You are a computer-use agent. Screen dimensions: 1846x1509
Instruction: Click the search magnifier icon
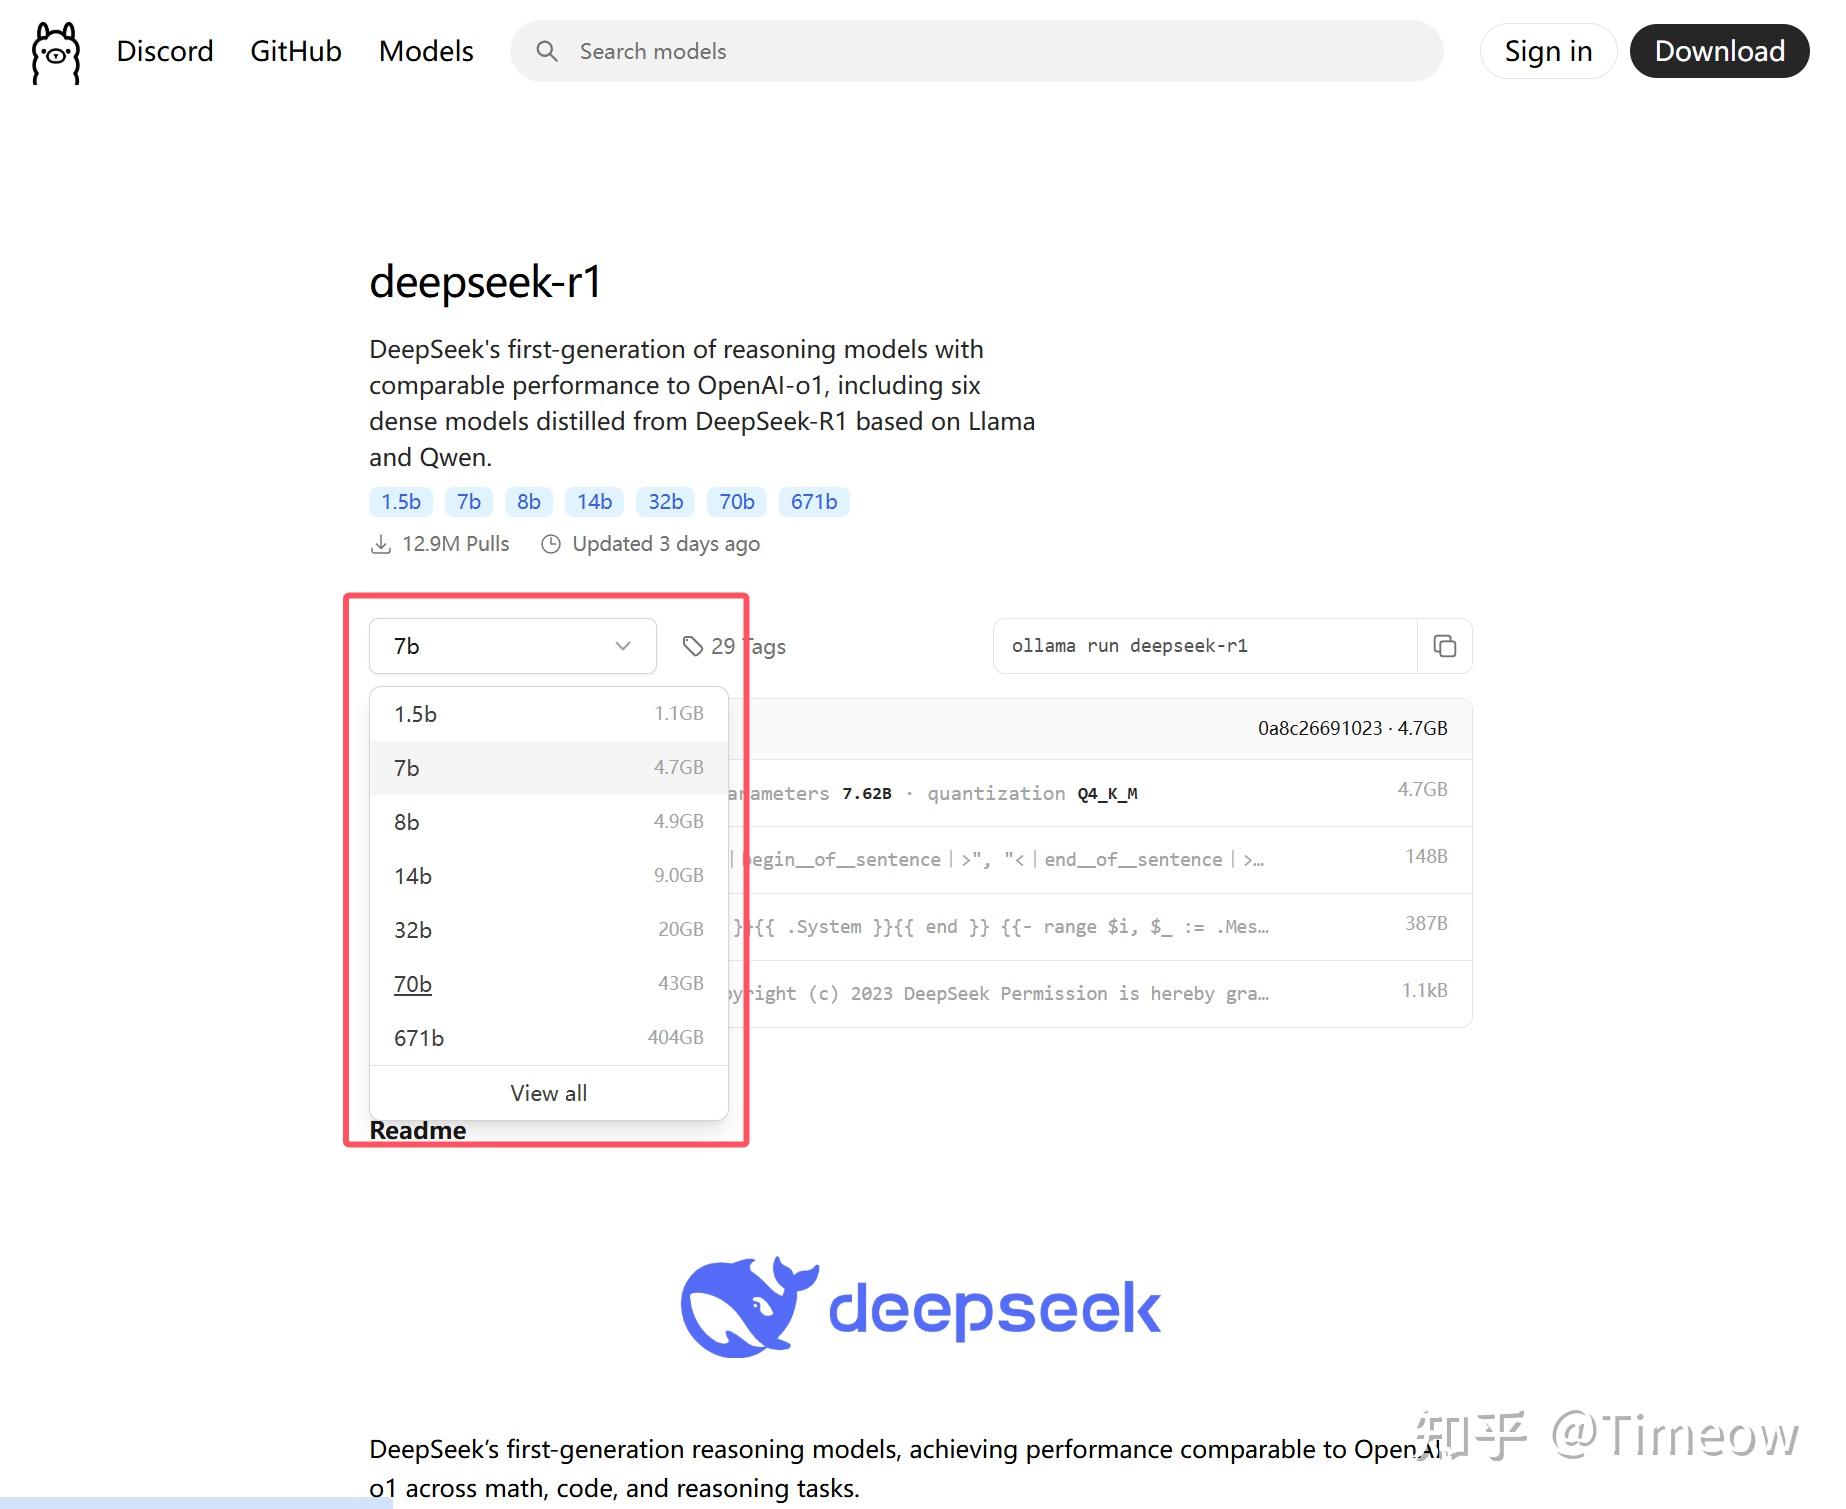[547, 51]
